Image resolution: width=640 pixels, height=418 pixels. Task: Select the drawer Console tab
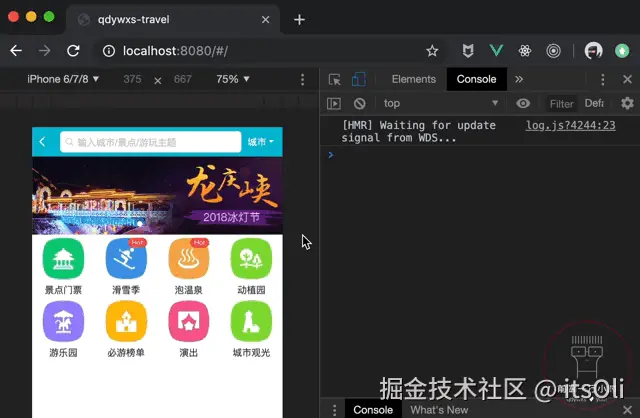(373, 409)
